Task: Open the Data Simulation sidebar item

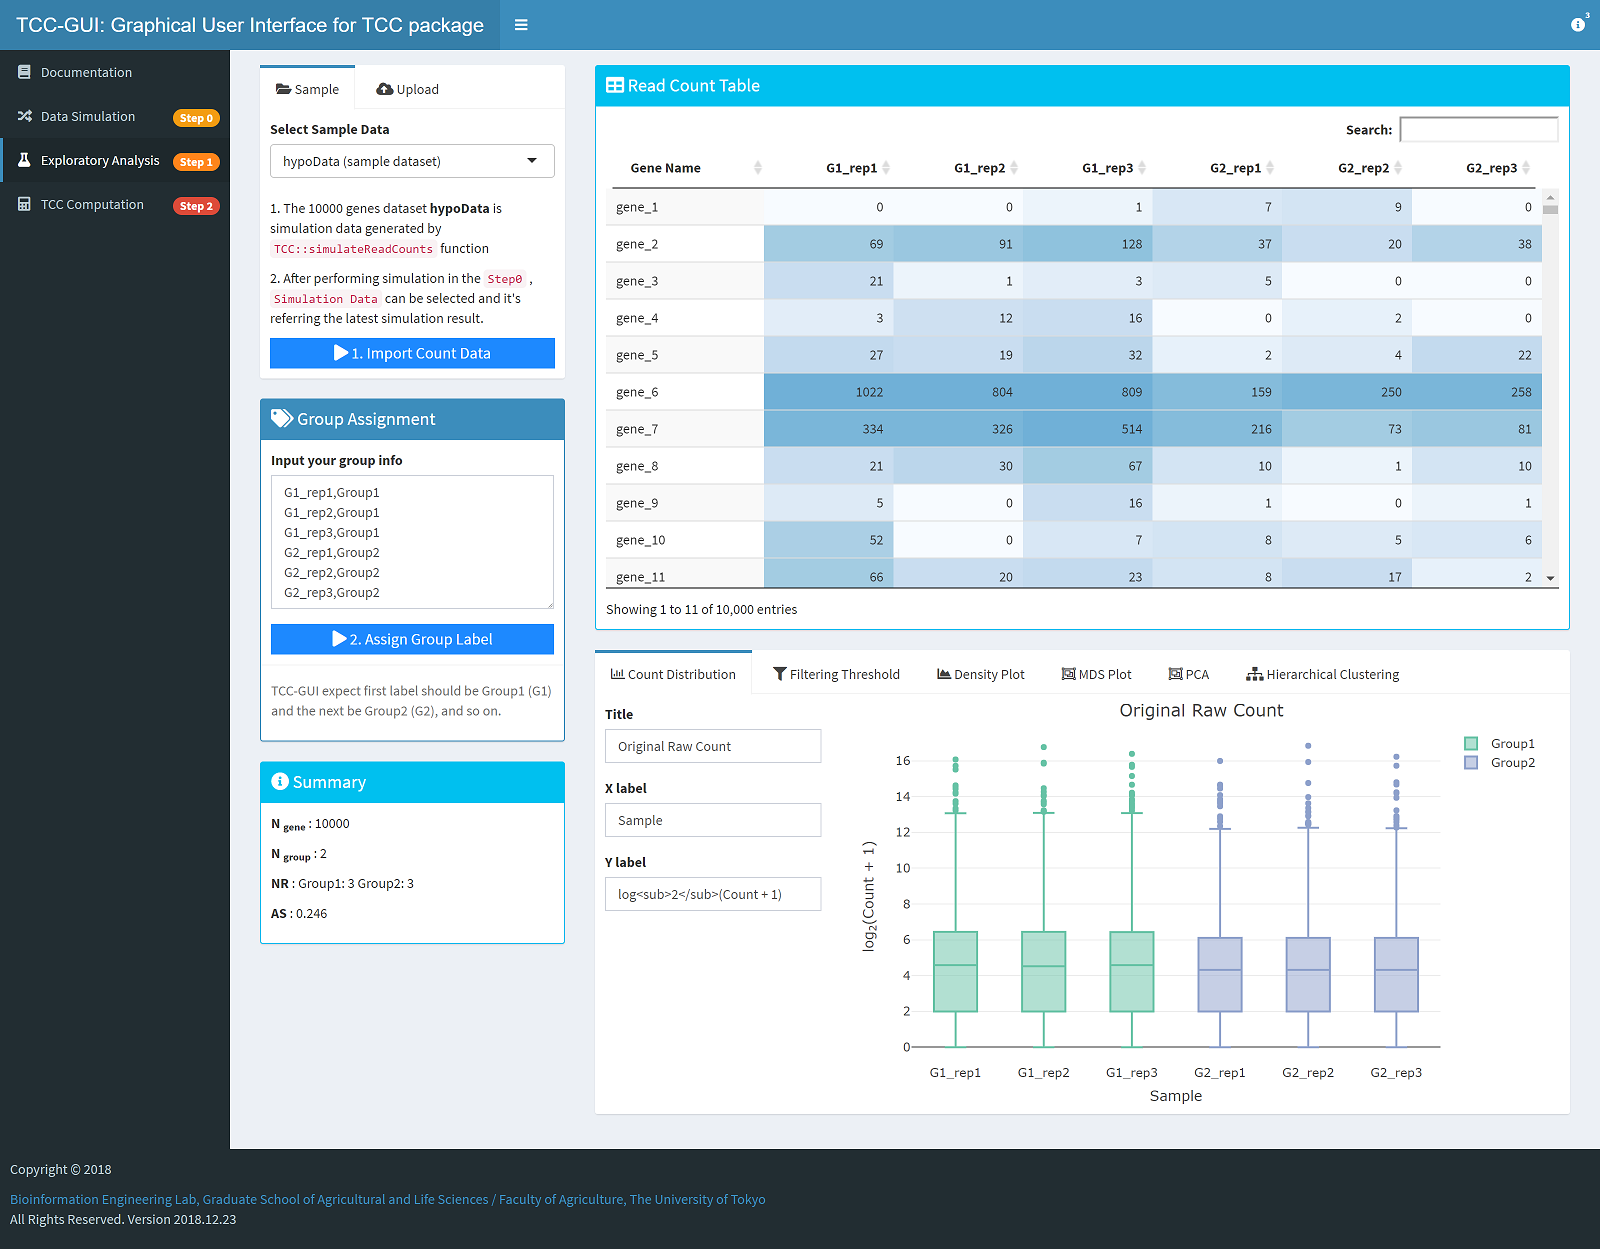Action: pyautogui.click(x=88, y=116)
